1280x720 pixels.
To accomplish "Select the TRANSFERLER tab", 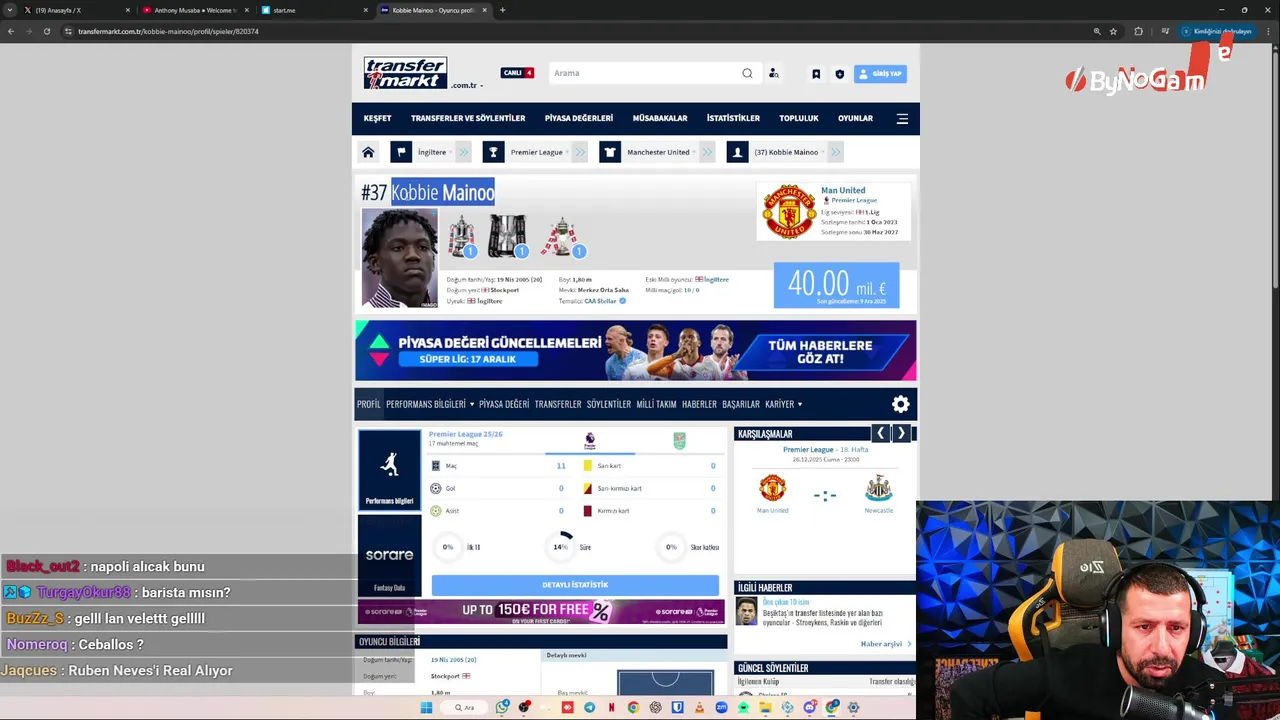I will click(558, 404).
